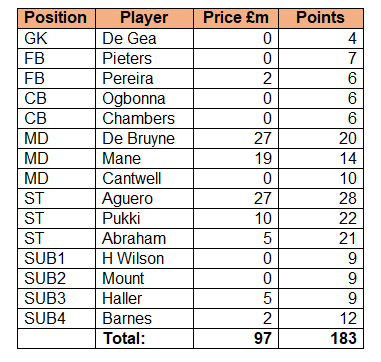
Task: Click the Mount player cell
Action: (144, 278)
